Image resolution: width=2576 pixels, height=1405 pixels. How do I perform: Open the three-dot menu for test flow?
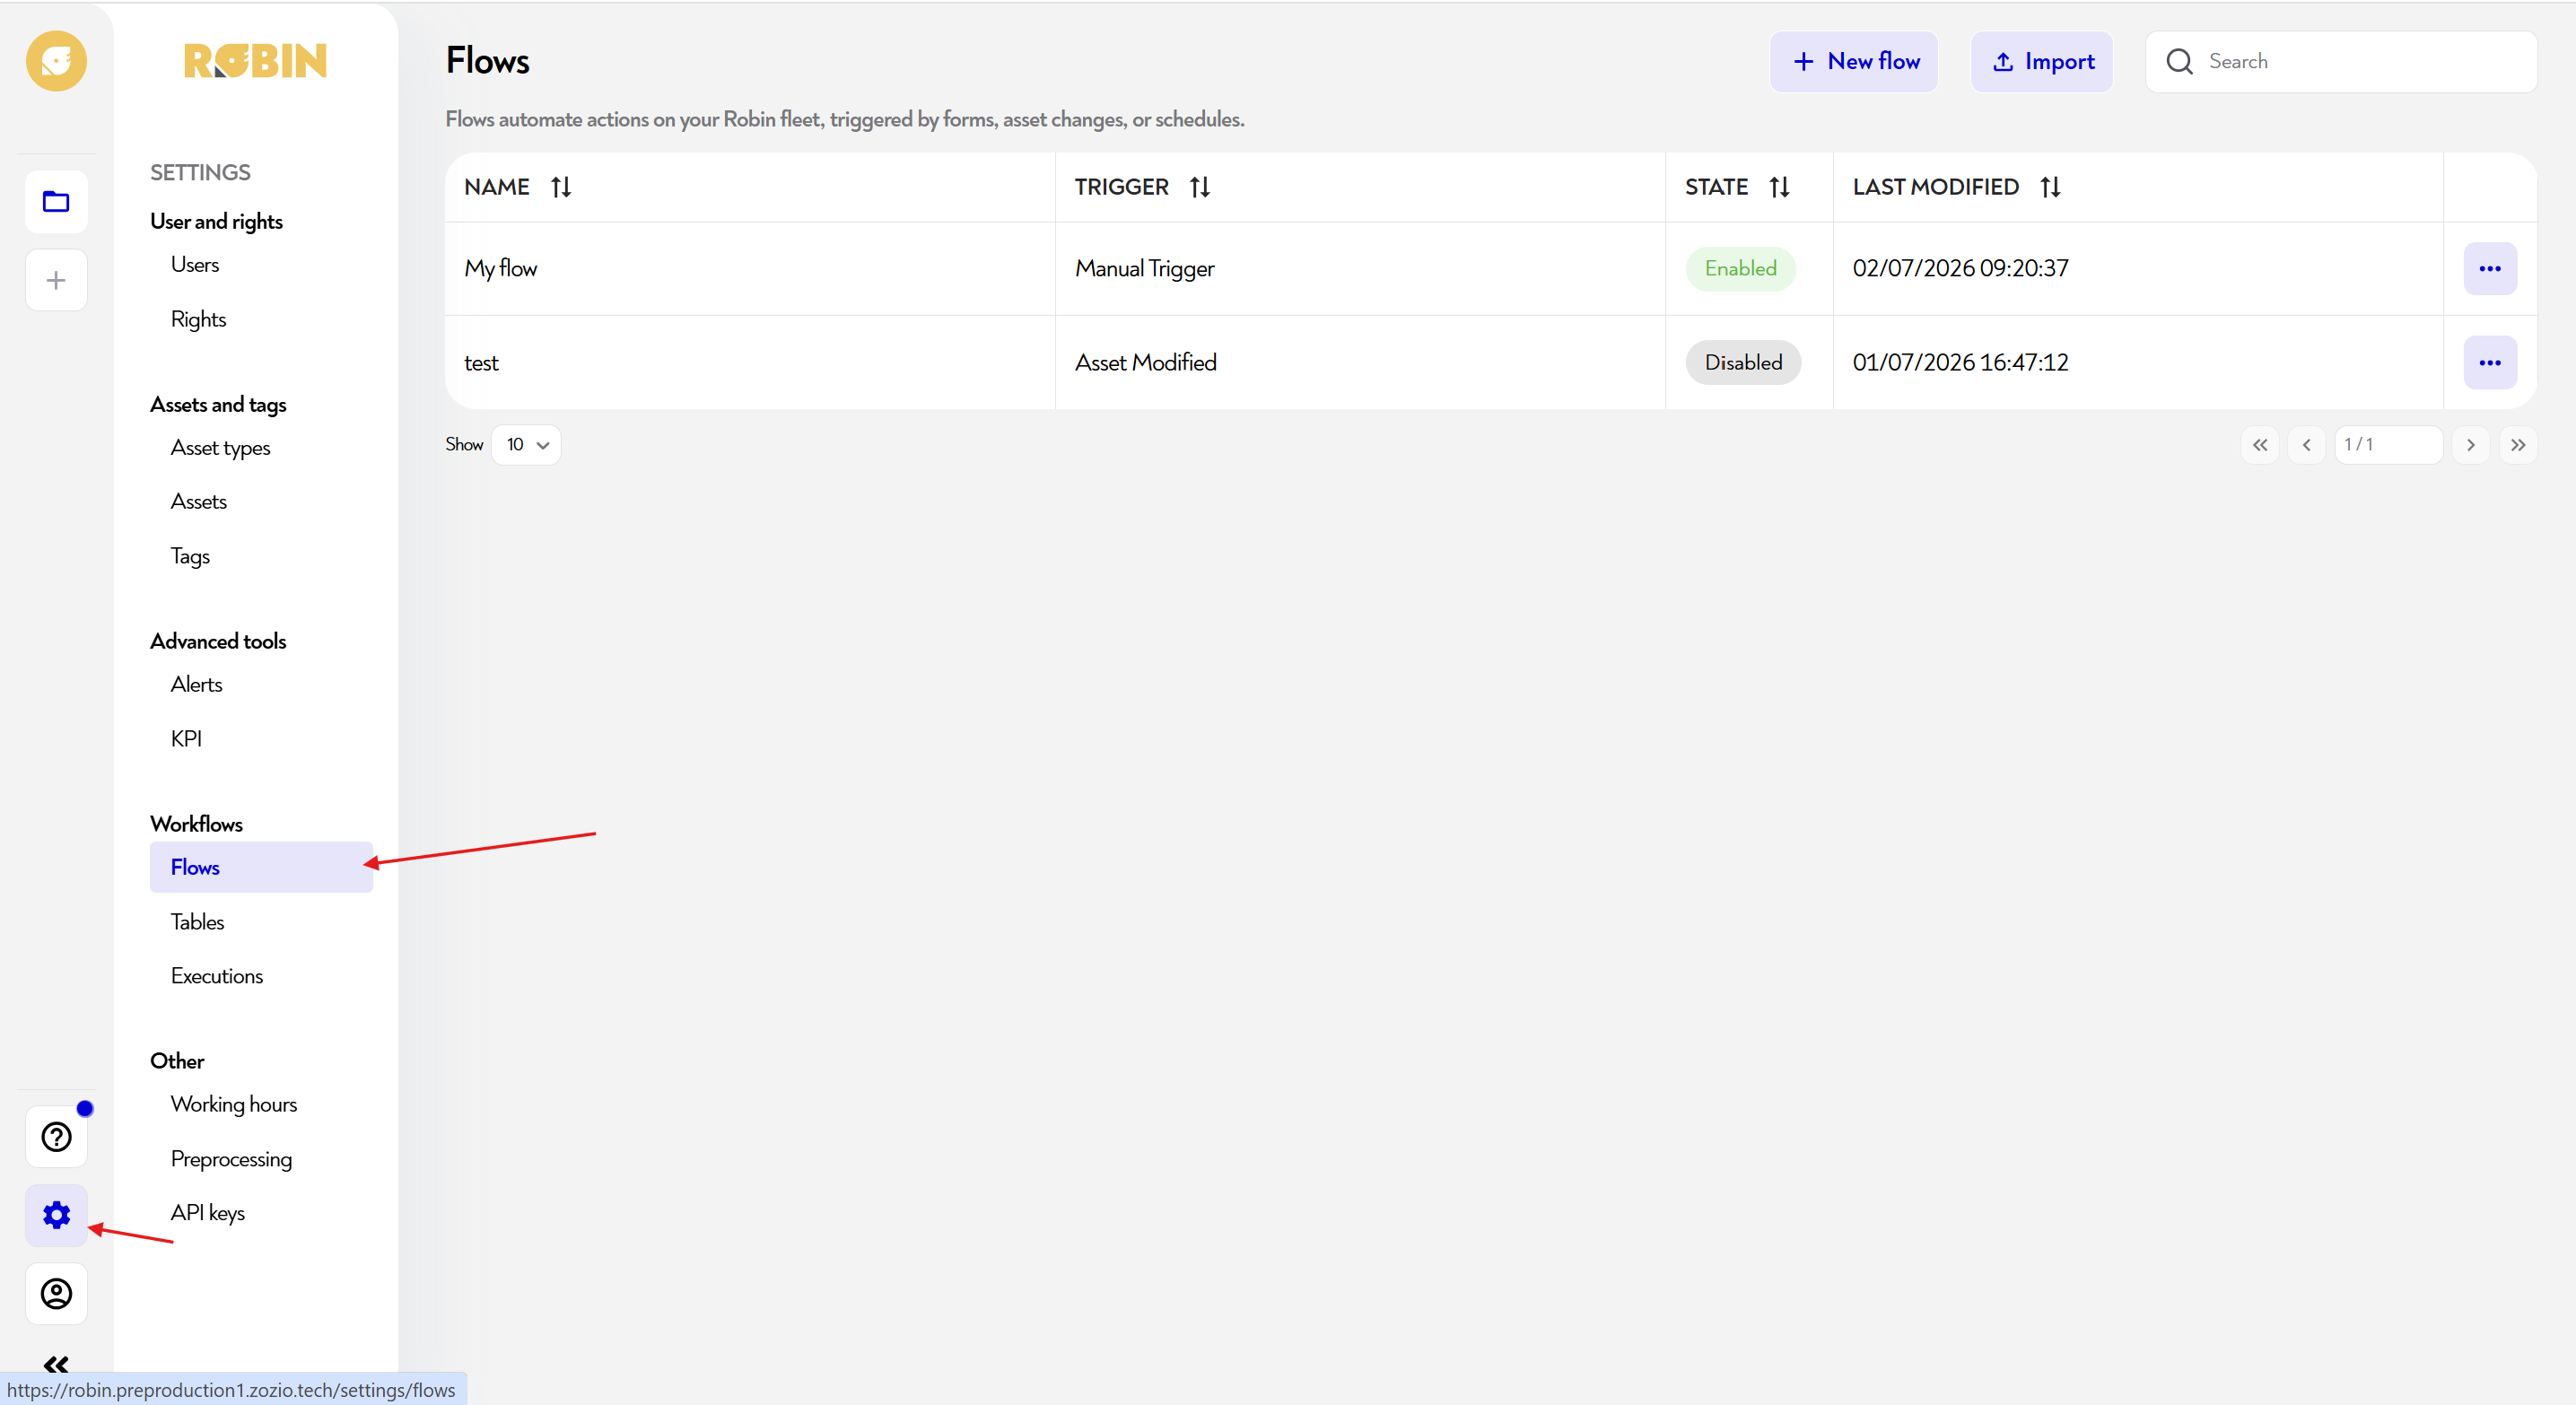2489,362
